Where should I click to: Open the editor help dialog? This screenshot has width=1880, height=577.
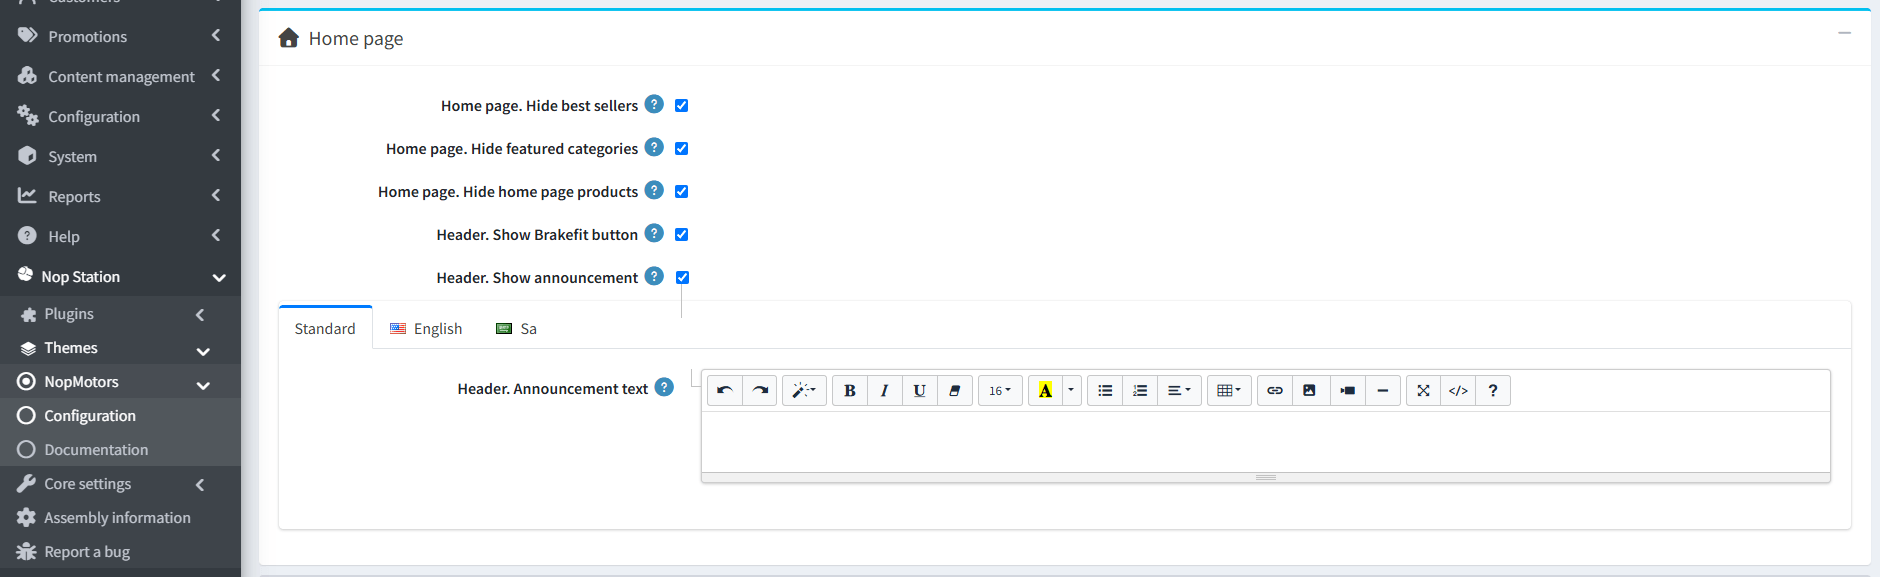[x=1493, y=391]
